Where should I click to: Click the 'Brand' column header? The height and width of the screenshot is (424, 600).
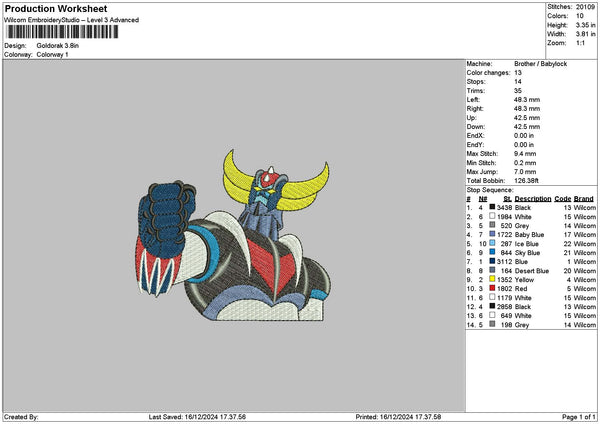click(584, 199)
